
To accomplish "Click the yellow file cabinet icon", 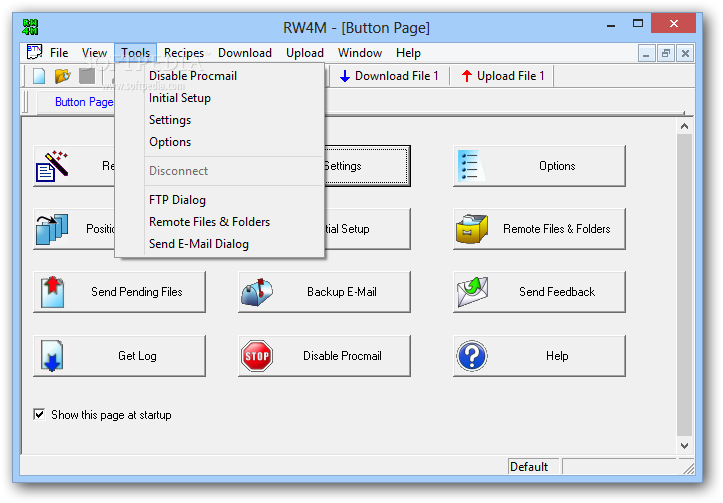I will (472, 229).
